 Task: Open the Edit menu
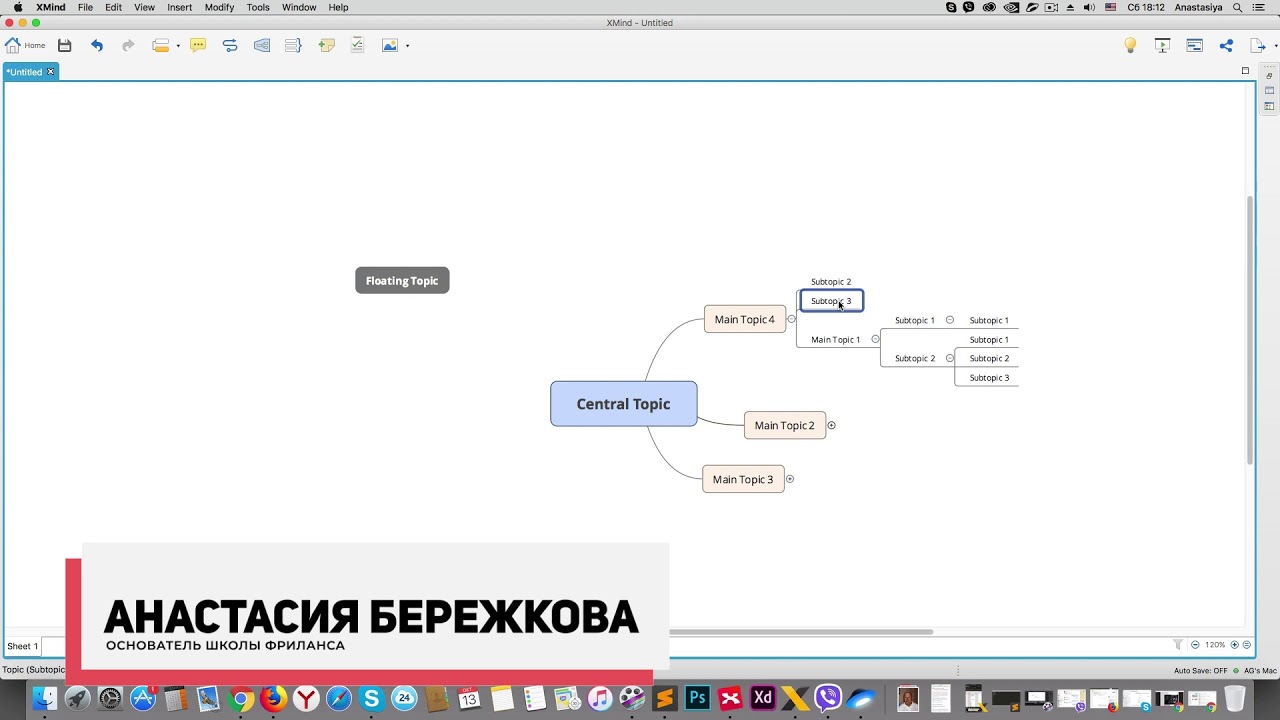[x=114, y=7]
